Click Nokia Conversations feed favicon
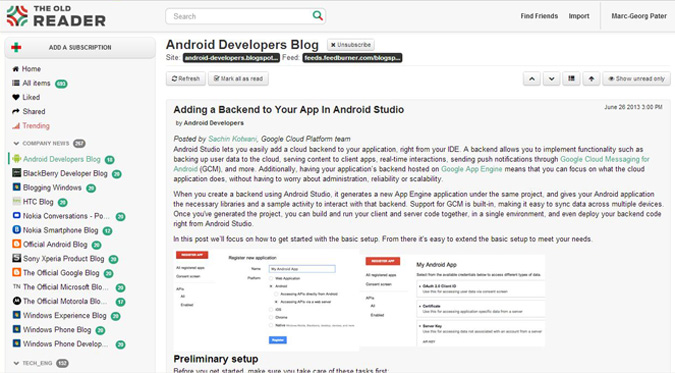Image resolution: width=675 pixels, height=373 pixels. [x=16, y=216]
